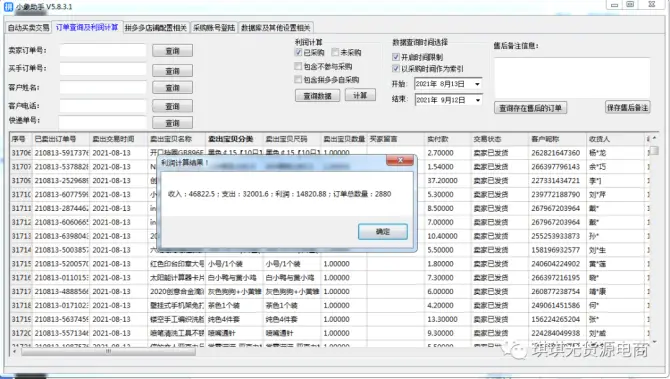Viewport: 670px width, 379px height.
Task: Click customer nickname 158196932577
Action: 558,250
